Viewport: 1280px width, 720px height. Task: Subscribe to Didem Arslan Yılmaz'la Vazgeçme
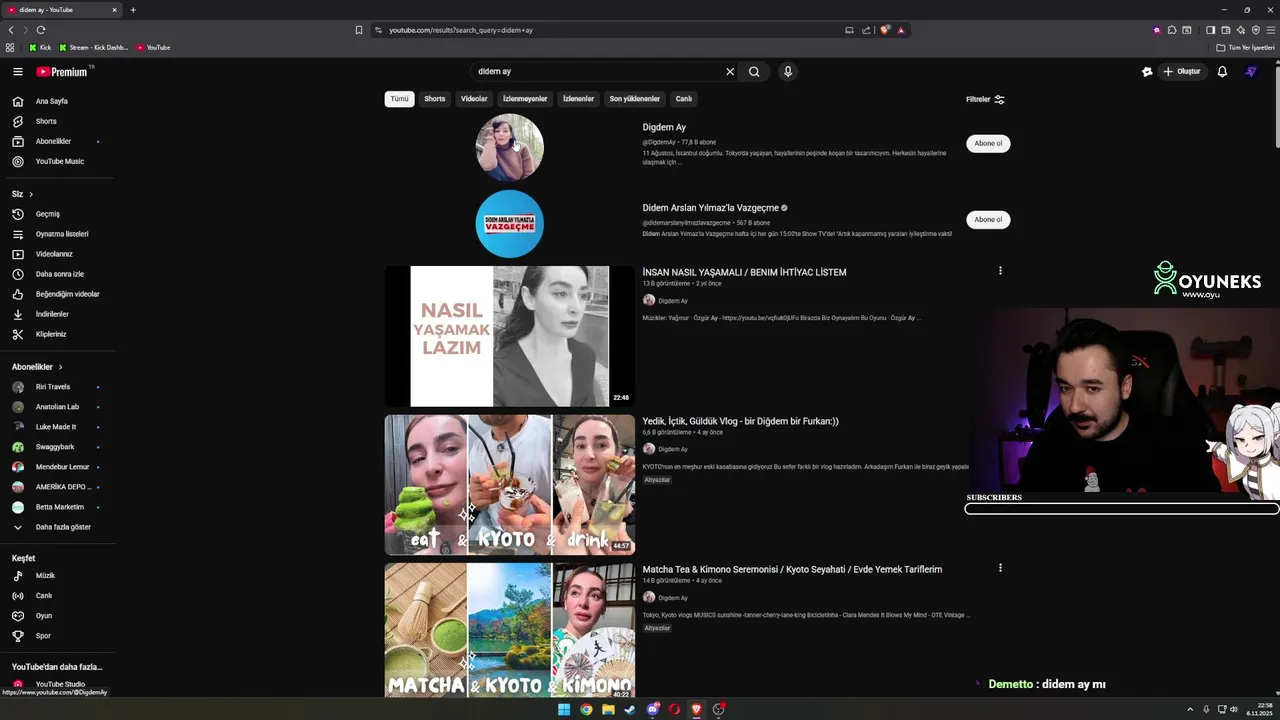[988, 219]
